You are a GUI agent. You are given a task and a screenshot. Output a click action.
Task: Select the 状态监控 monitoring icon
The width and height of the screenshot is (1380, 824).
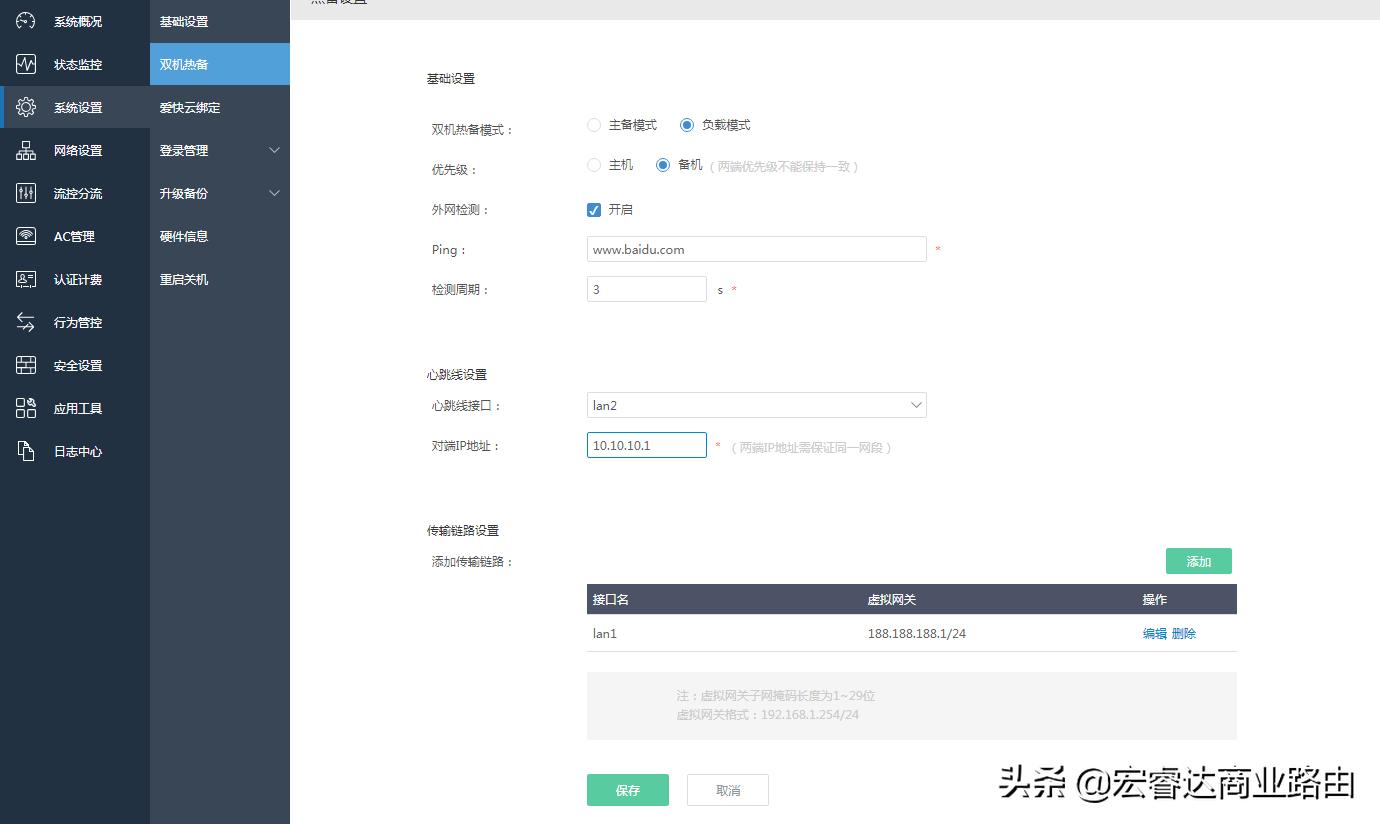26,63
